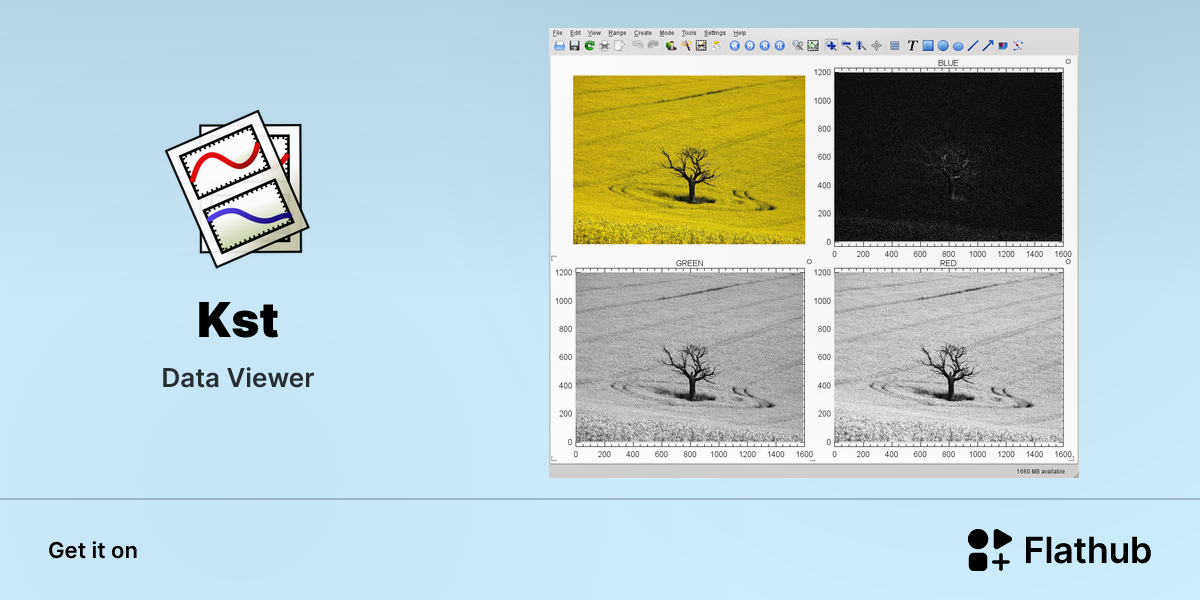This screenshot has height=600, width=1200.
Task: Select the Box drawing tool
Action: 928,46
